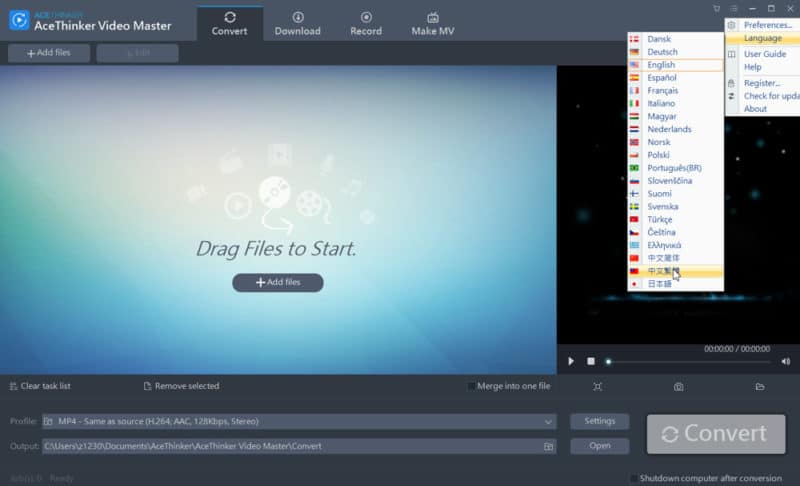
Task: Click the Add files button under Drag Files
Action: pyautogui.click(x=278, y=283)
